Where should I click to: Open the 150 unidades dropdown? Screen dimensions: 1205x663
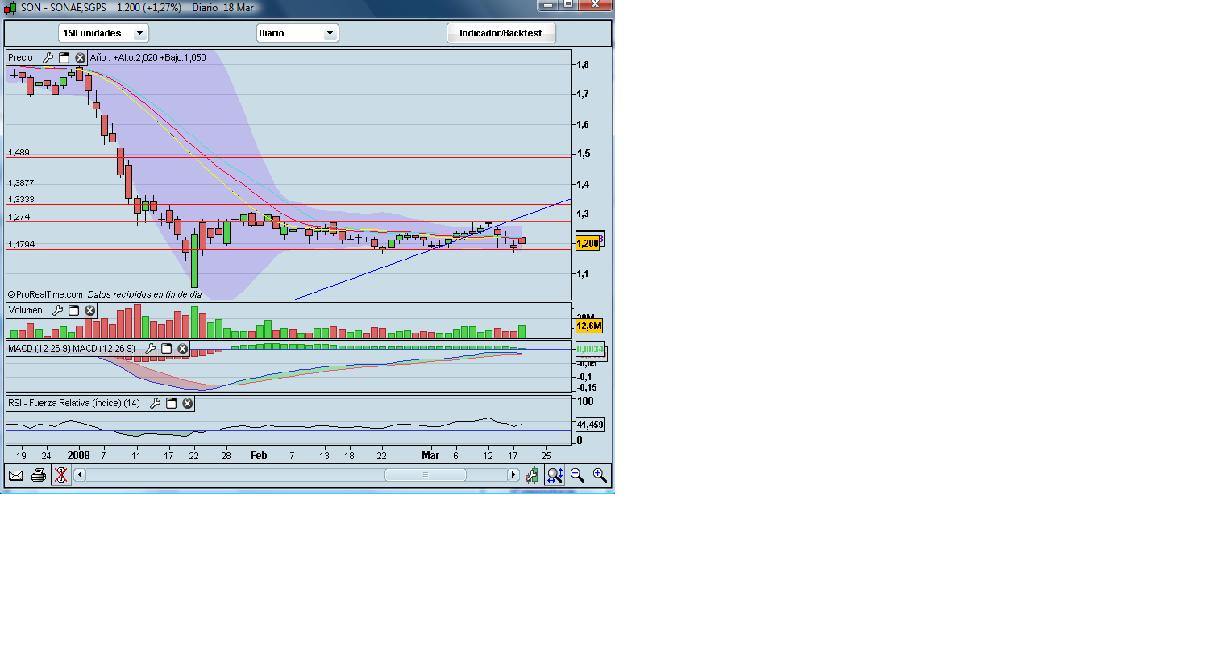(104, 33)
